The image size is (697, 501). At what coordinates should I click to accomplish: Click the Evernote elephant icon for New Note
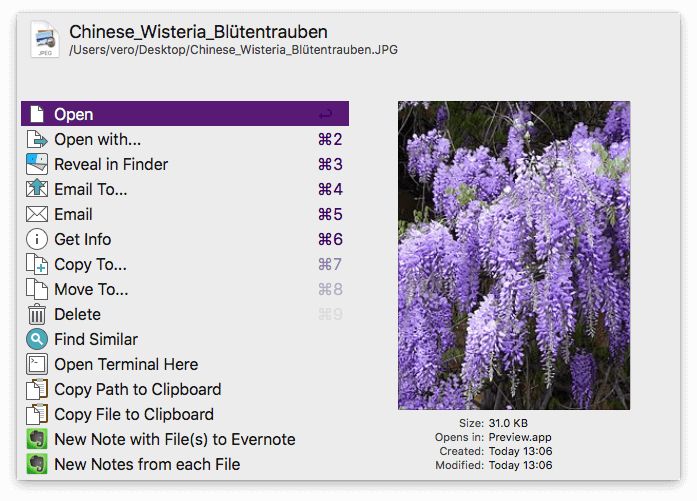[37, 440]
